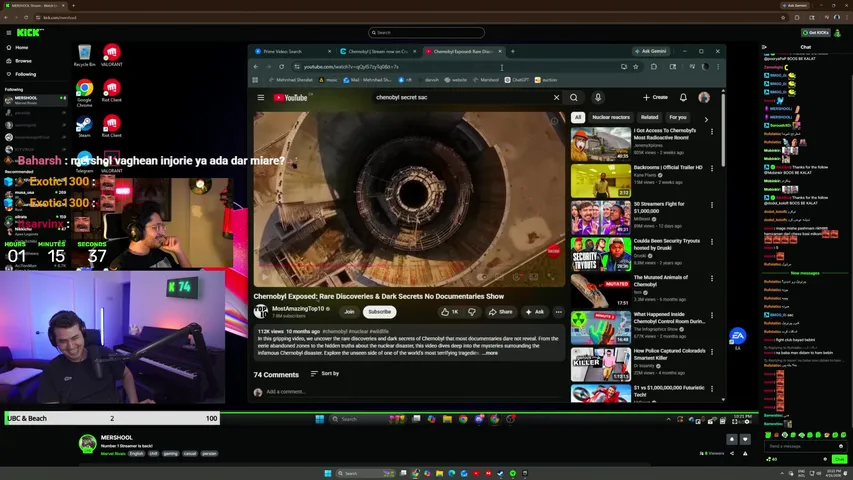853x480 pixels.
Task: Open the auction bookmark
Action: [546, 80]
